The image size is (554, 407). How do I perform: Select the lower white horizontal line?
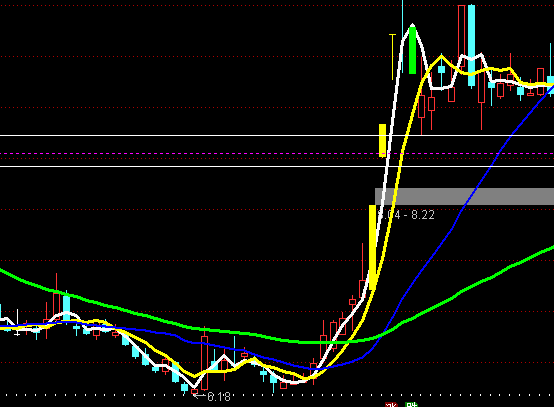pyautogui.click(x=277, y=166)
